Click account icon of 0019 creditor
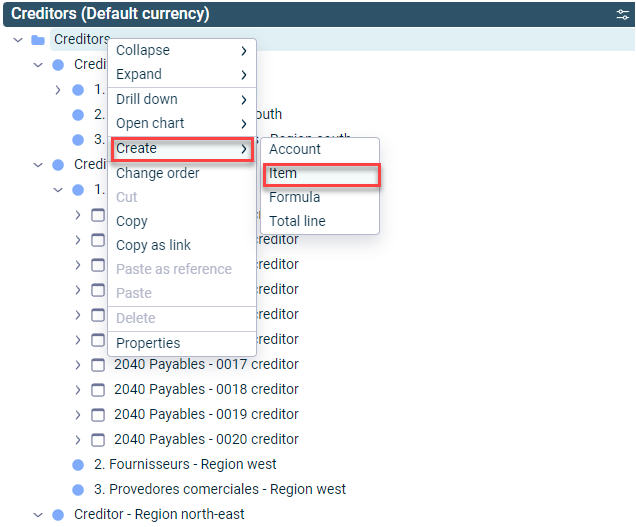636x527 pixels. [98, 415]
